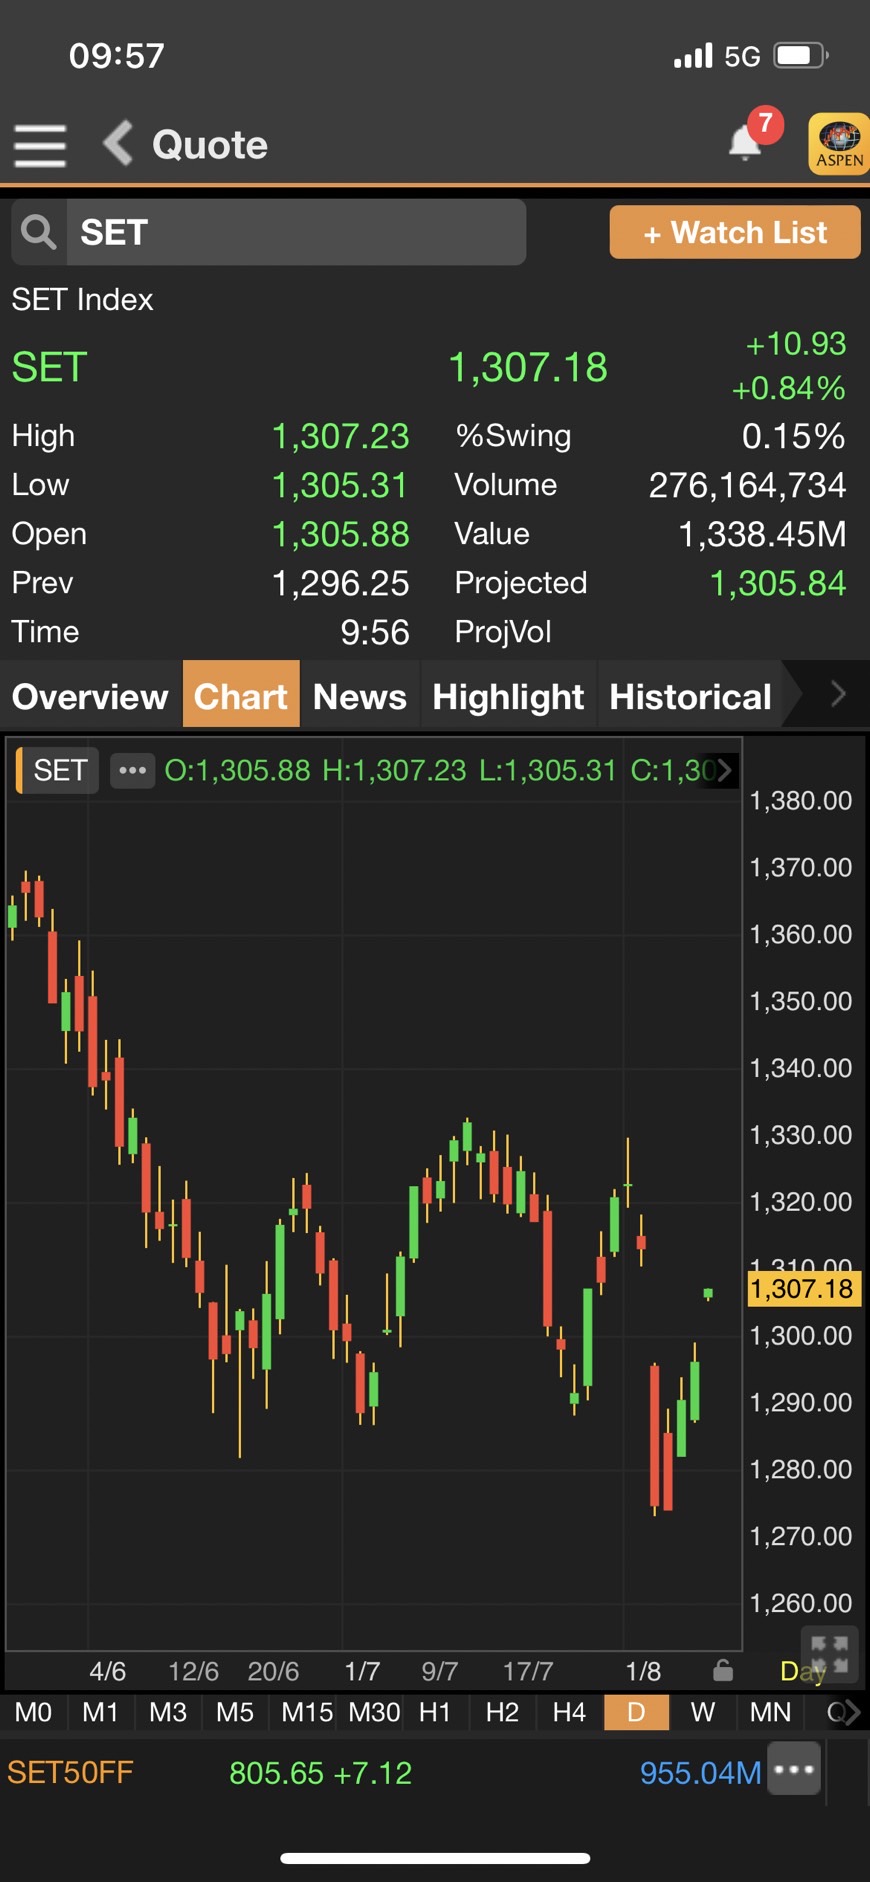870x1882 pixels.
Task: Open the News tab
Action: pos(360,696)
